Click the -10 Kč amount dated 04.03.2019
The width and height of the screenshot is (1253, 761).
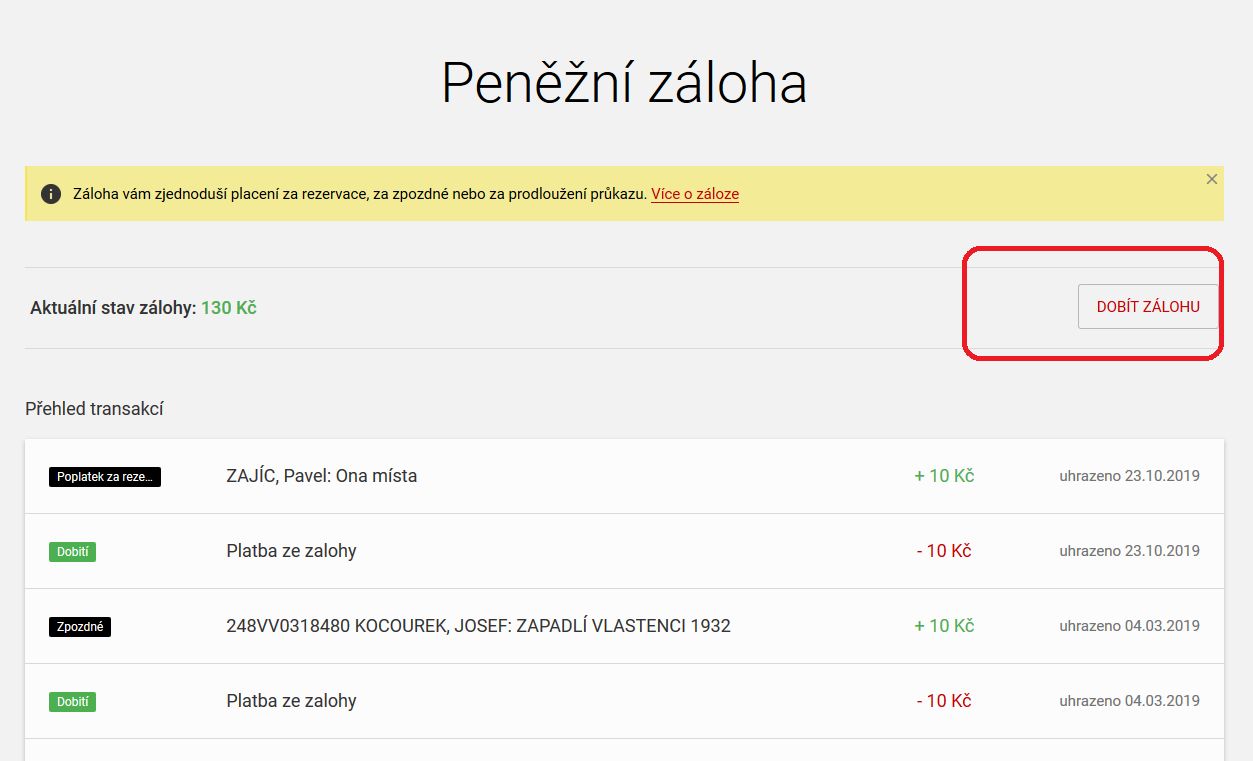944,701
